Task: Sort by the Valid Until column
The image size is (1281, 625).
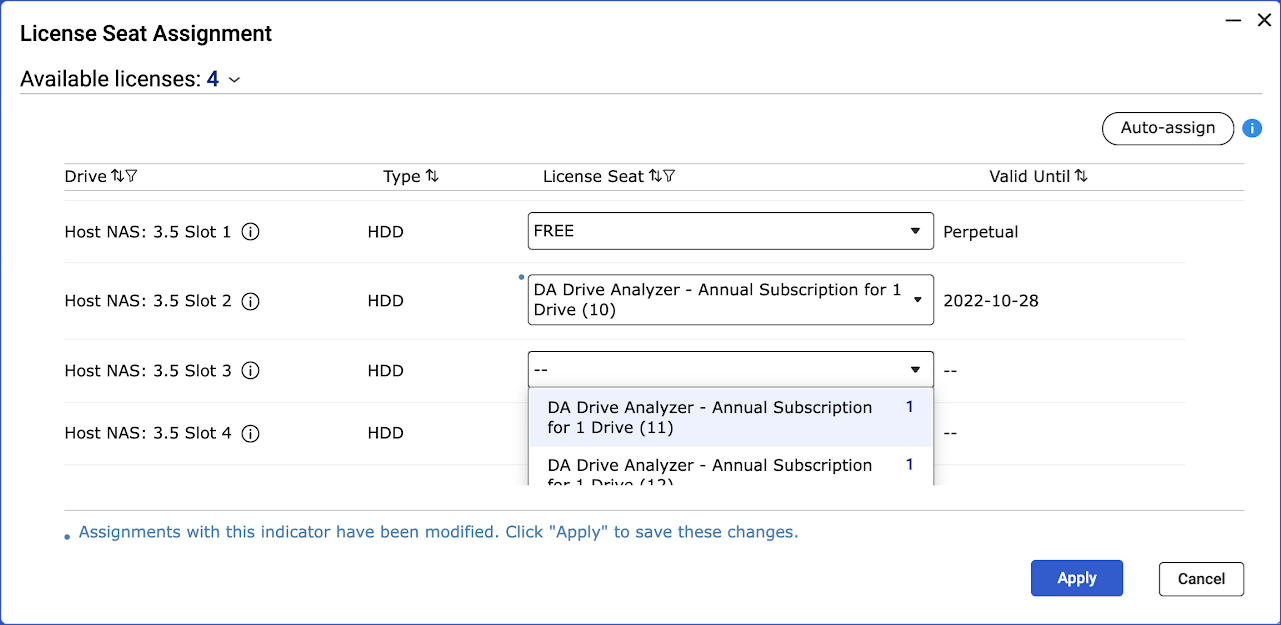Action: coord(1081,176)
